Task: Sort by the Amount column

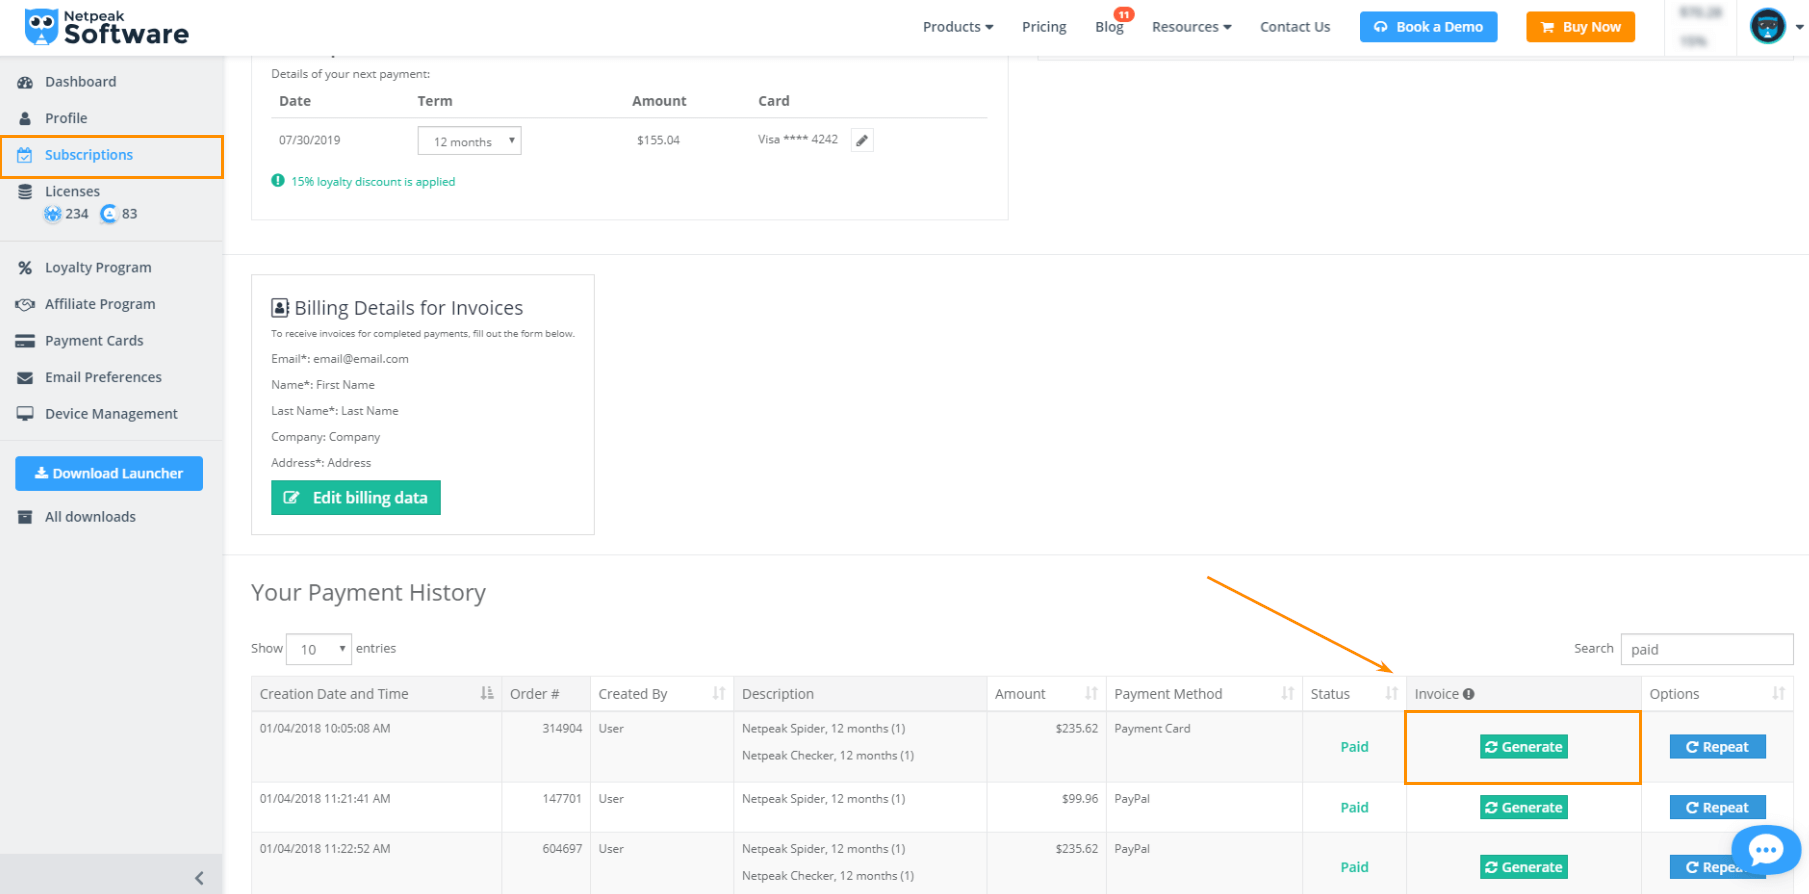Action: (x=1046, y=694)
